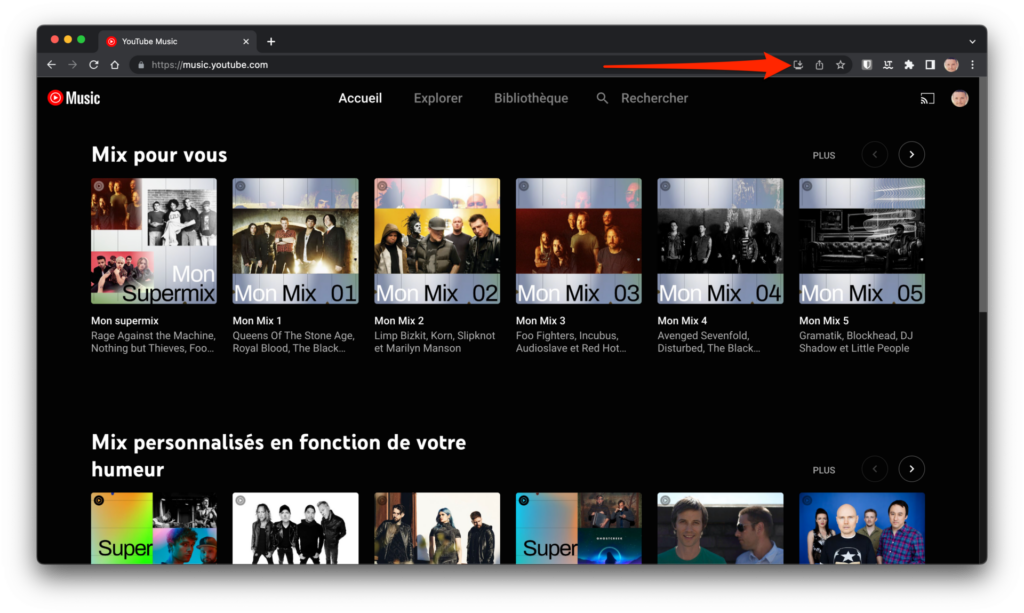
Task: Open the Mon Mix 04 thumbnail
Action: [x=720, y=241]
